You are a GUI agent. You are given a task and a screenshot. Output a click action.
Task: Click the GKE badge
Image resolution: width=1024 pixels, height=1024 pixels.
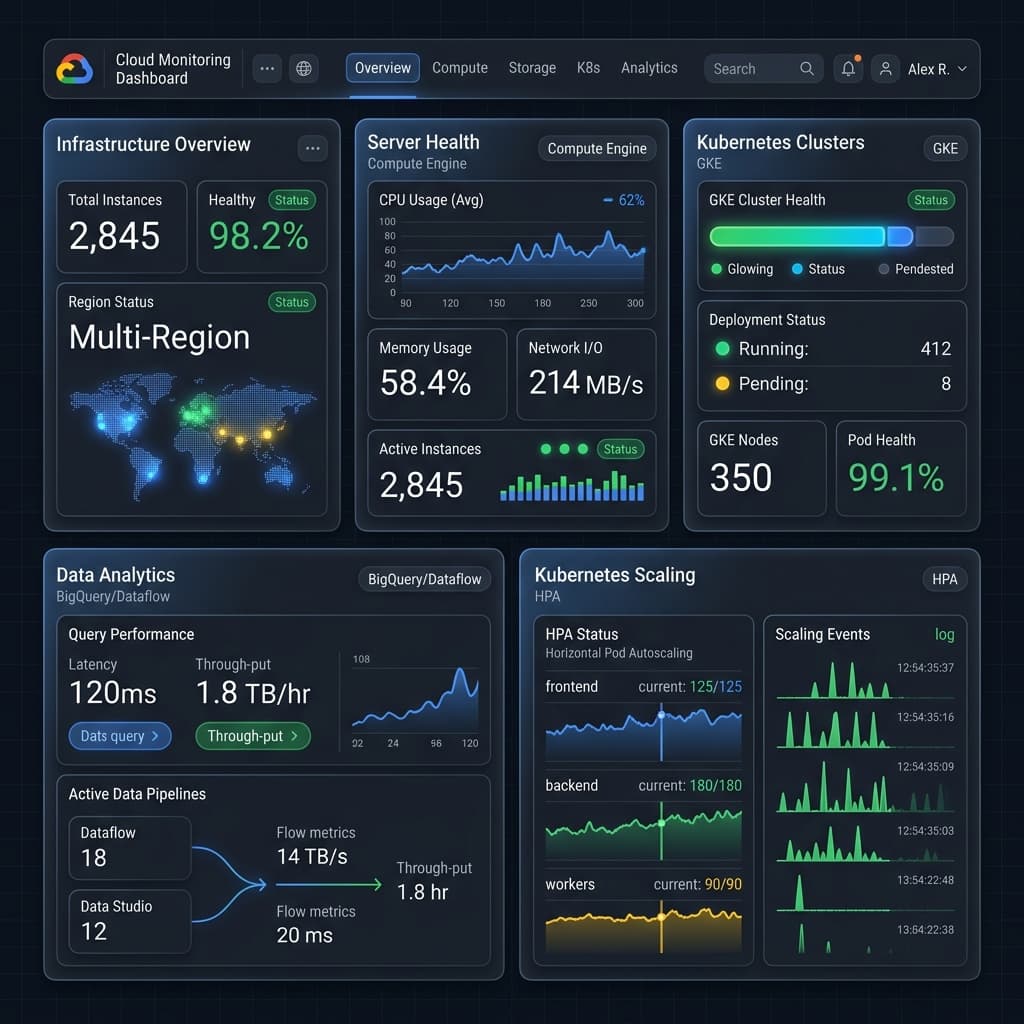[945, 148]
